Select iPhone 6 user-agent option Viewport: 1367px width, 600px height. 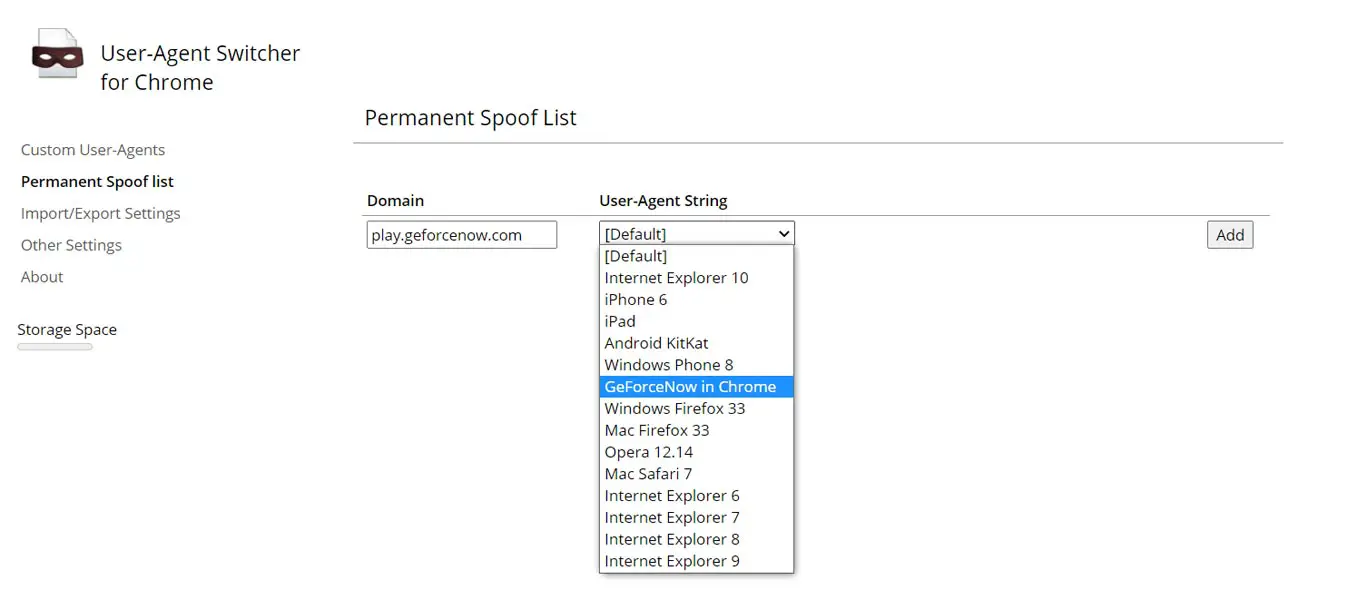(697, 300)
